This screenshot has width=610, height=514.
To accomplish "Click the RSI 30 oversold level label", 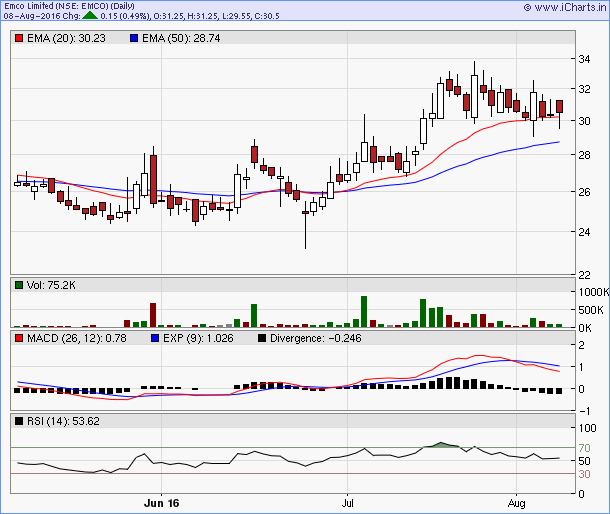I will 584,474.
